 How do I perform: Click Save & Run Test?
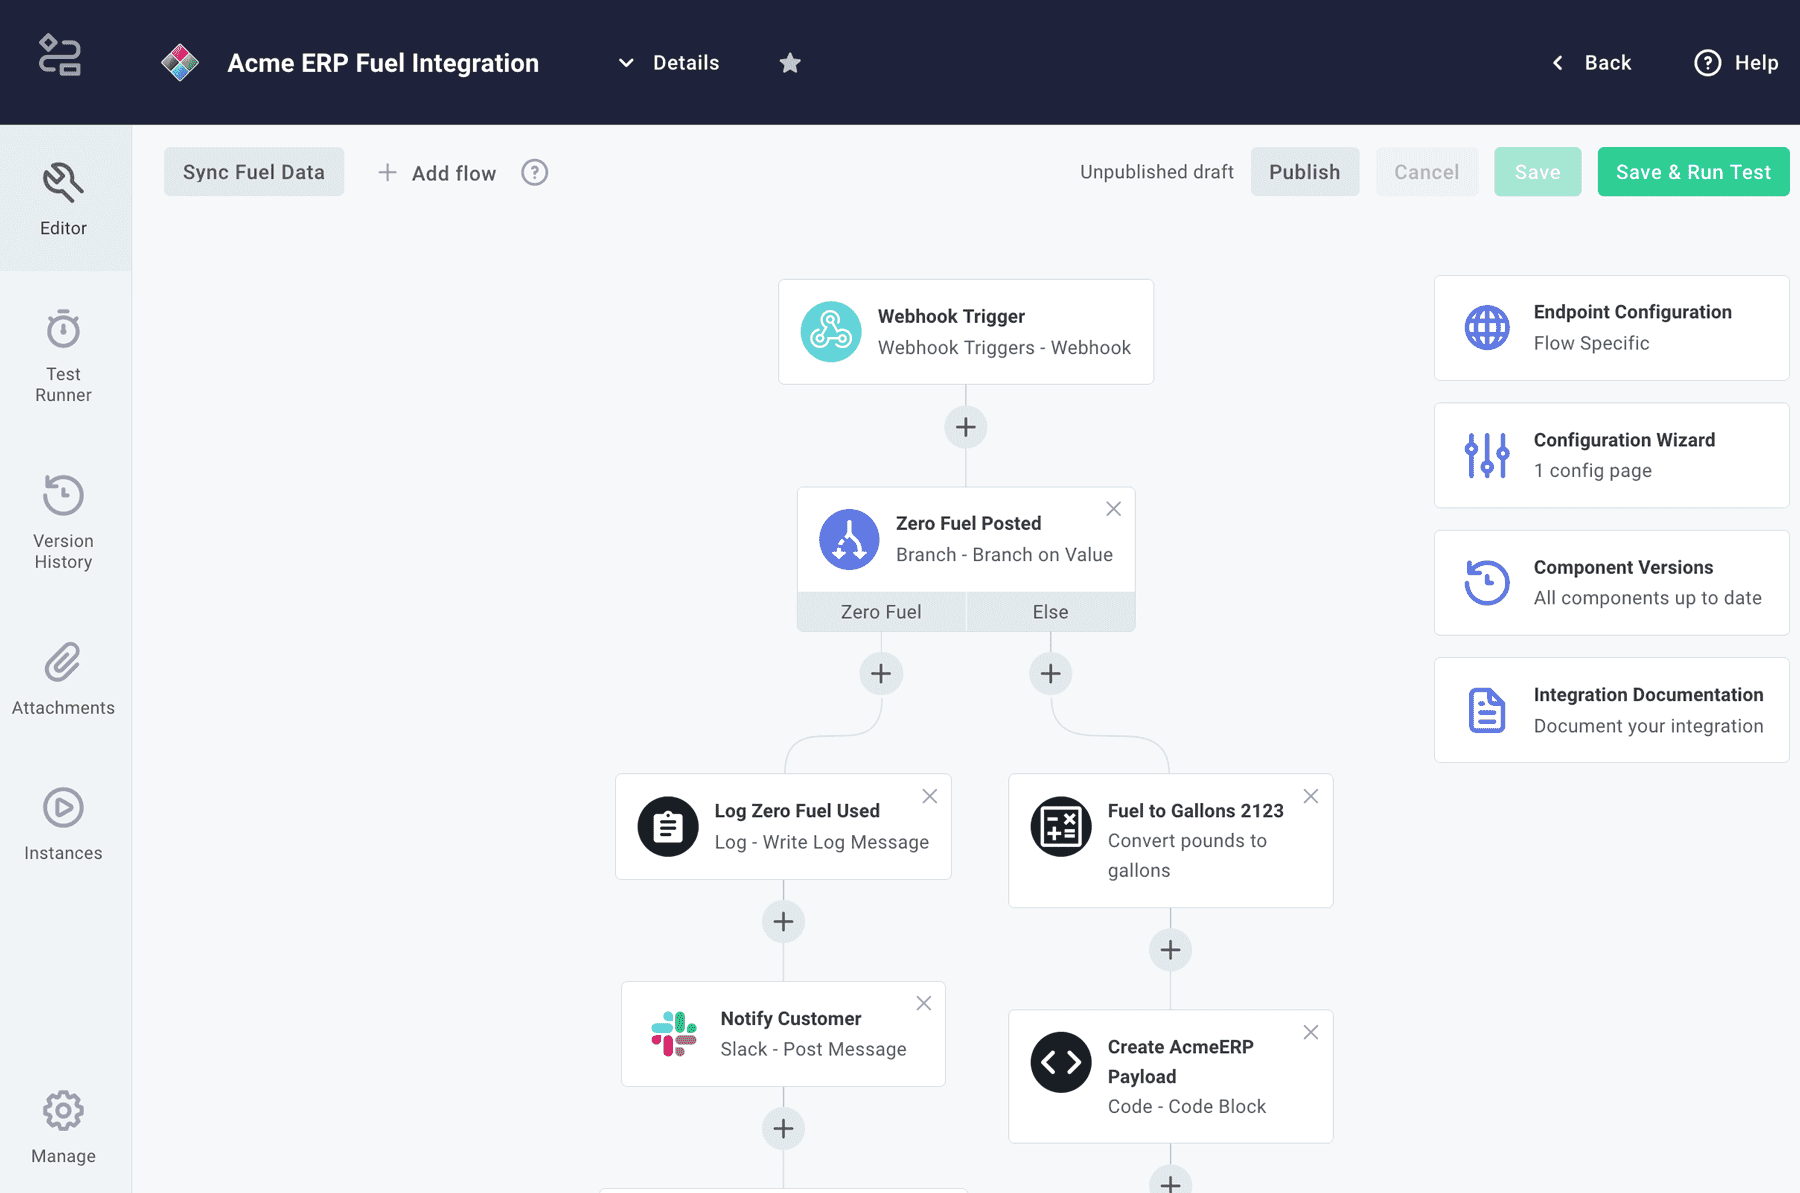[1692, 171]
